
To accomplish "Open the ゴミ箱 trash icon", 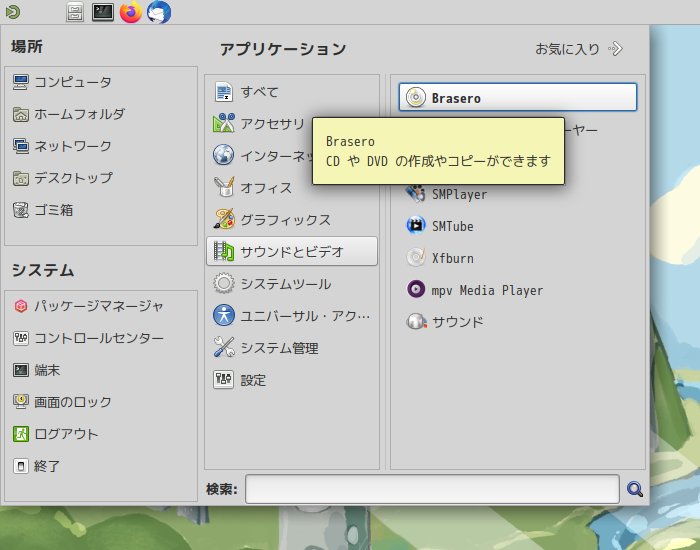I will (x=21, y=210).
